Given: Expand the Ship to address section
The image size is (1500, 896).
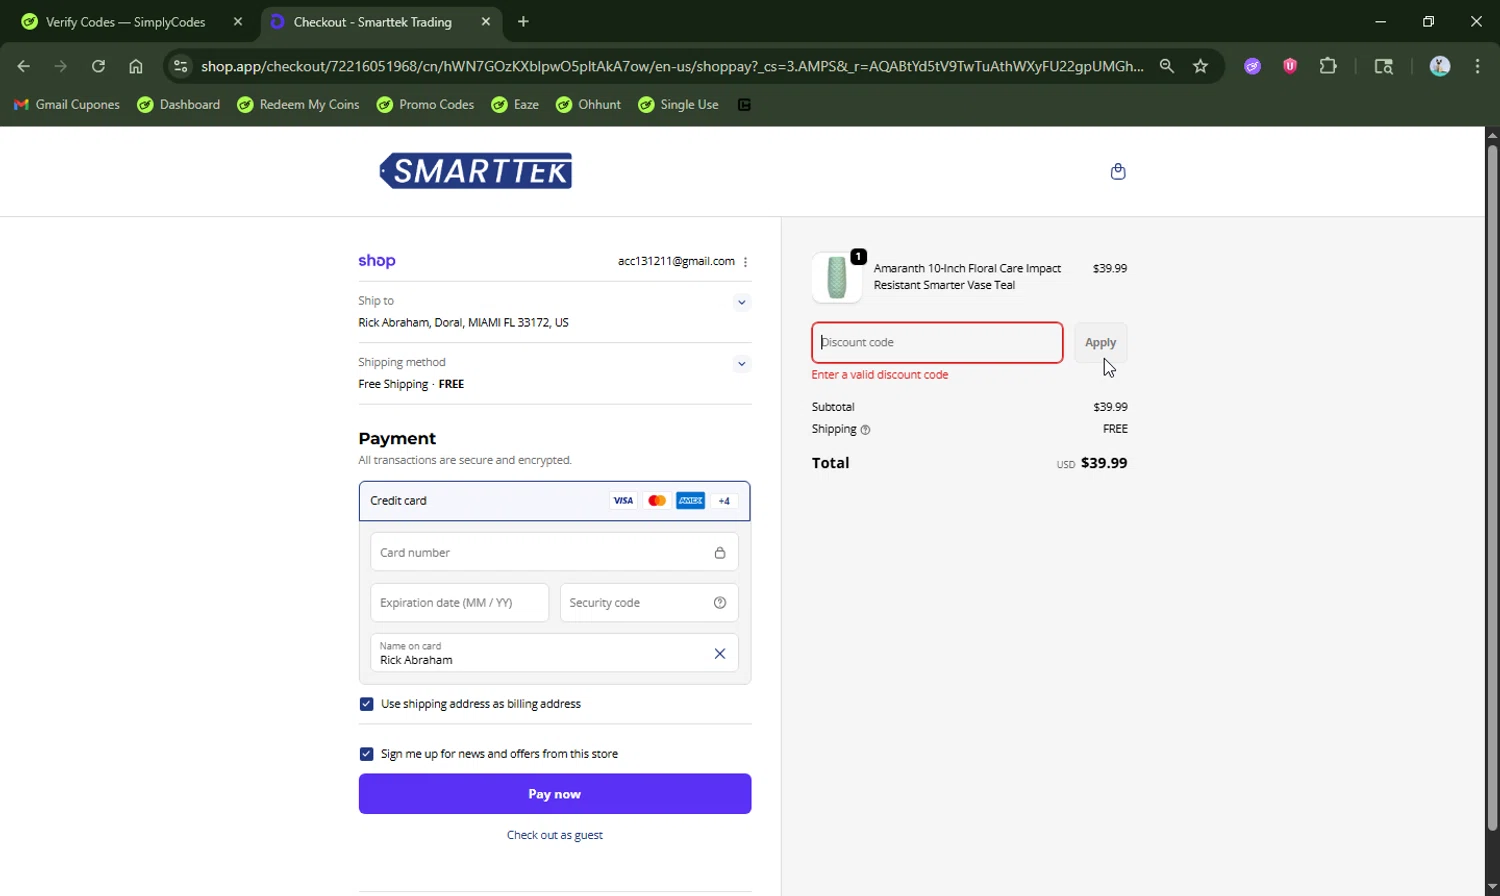Looking at the screenshot, I should coord(741,302).
